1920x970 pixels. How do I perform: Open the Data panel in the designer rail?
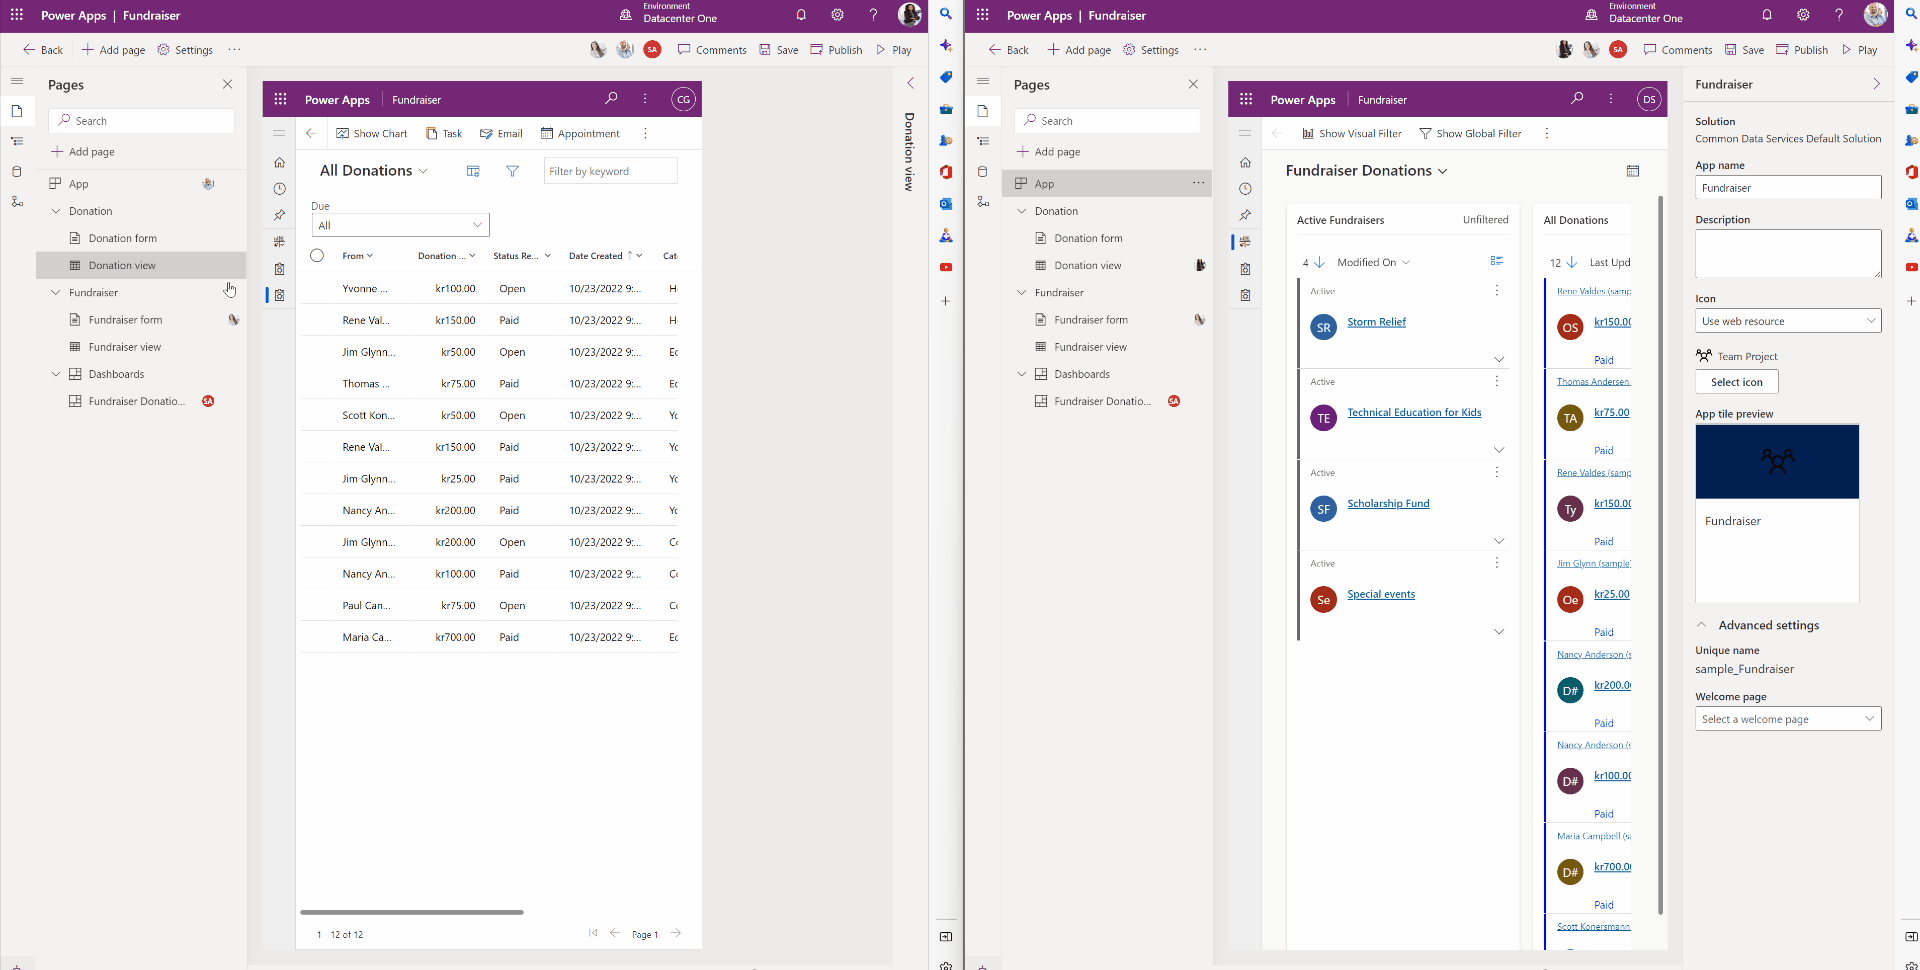(x=17, y=171)
